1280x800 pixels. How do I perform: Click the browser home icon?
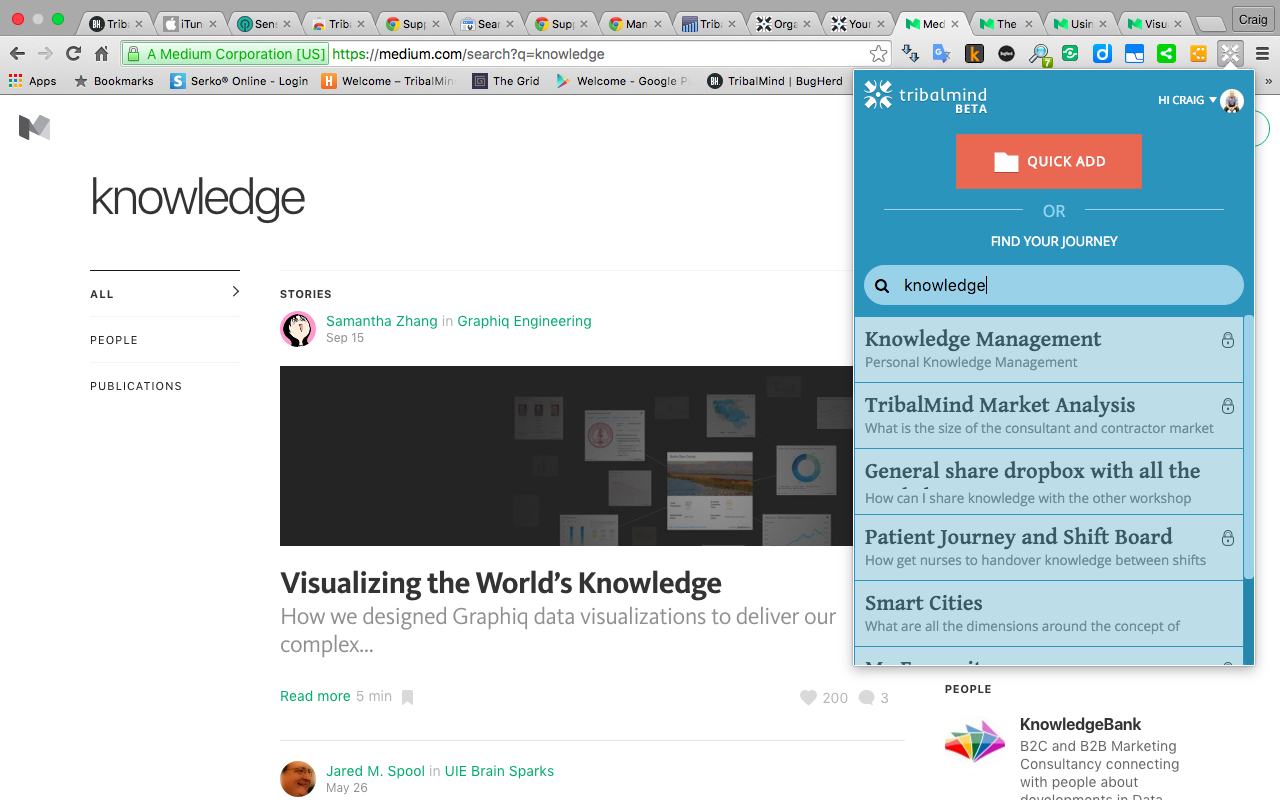click(x=101, y=54)
